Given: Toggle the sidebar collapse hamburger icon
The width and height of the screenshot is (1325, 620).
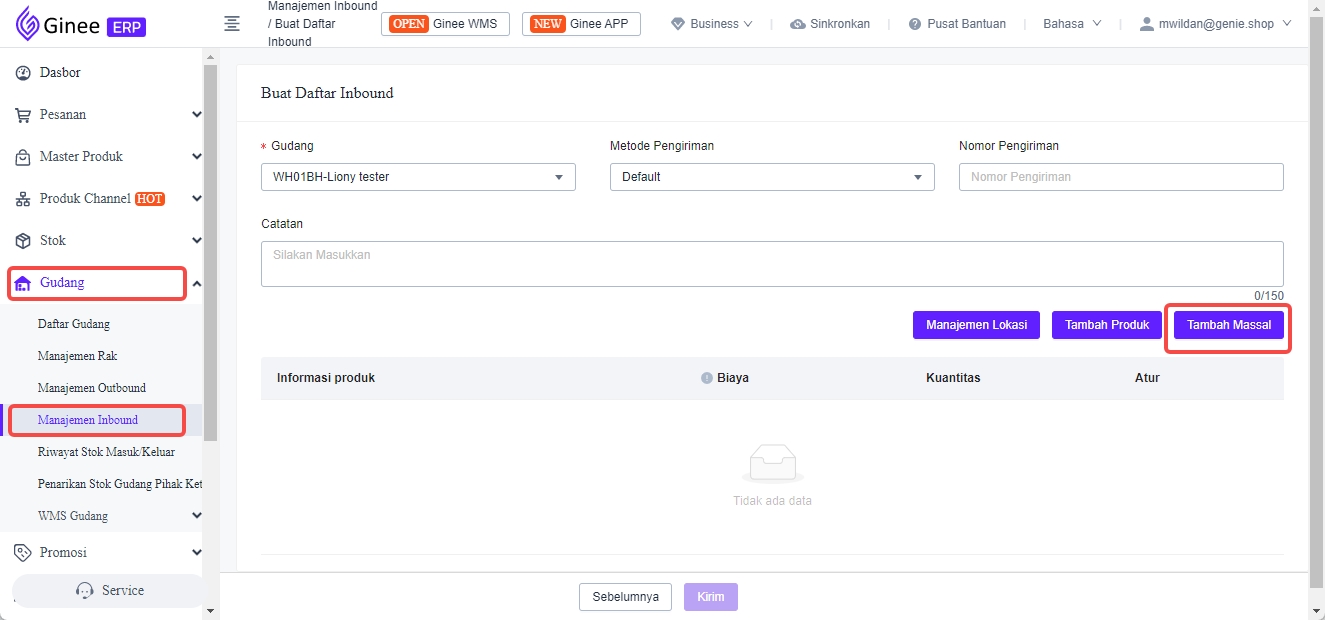Looking at the screenshot, I should tap(232, 23).
